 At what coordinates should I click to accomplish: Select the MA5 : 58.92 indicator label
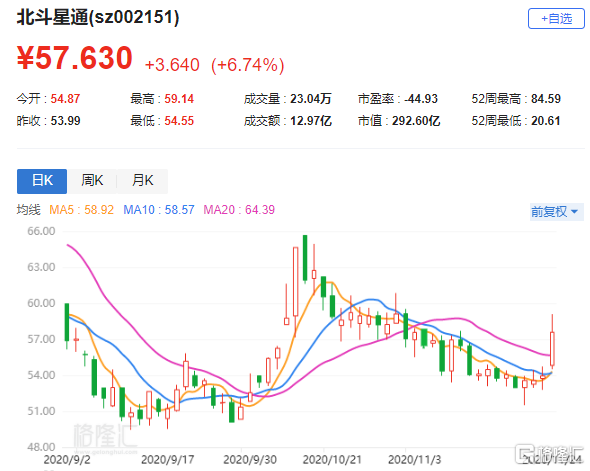click(81, 210)
